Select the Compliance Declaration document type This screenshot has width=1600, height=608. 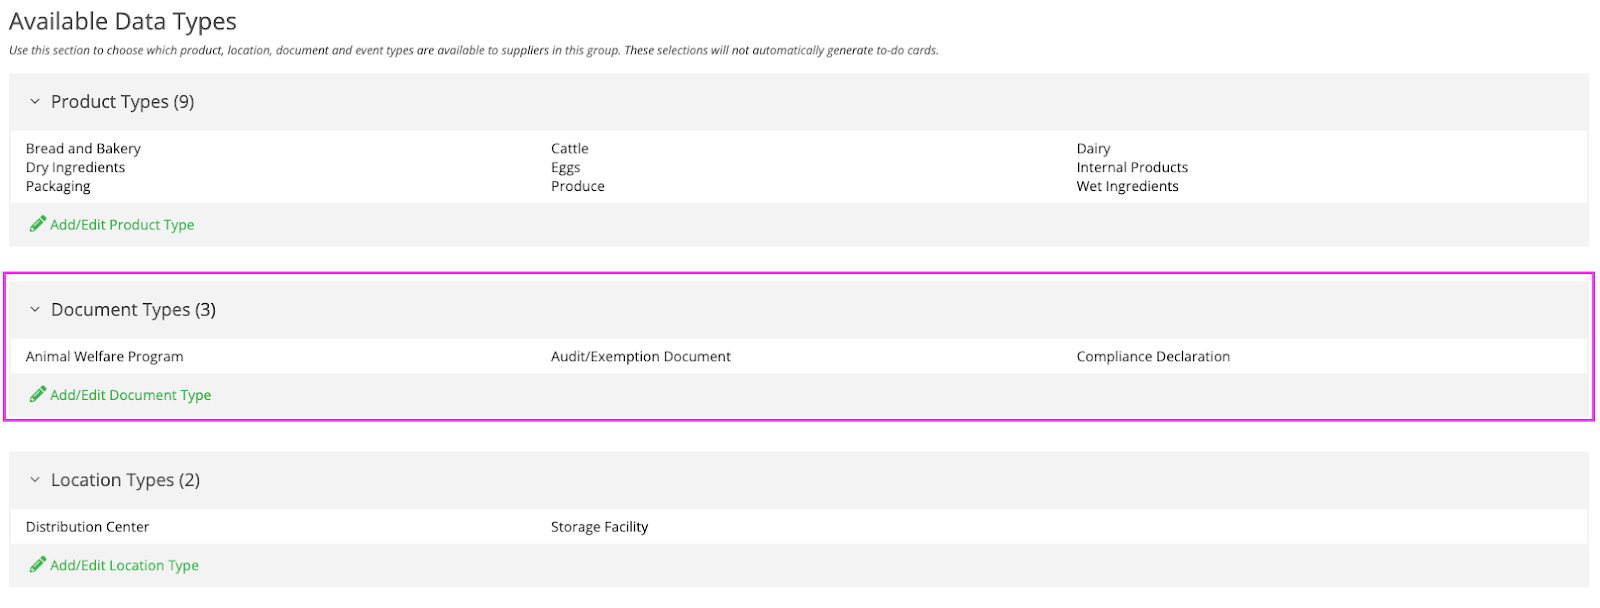coord(1153,357)
